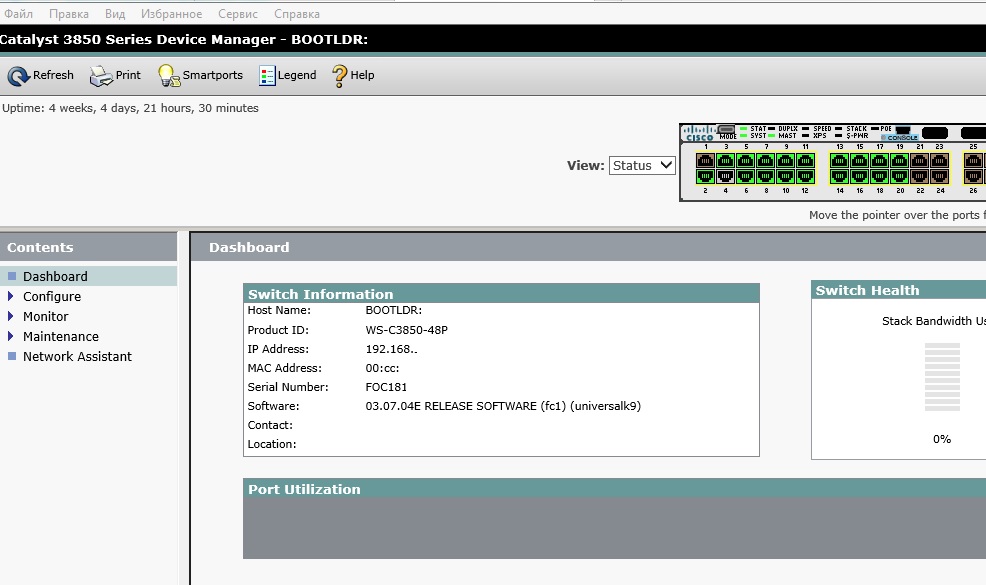Select switch port 8
The width and height of the screenshot is (986, 585).
tap(766, 177)
